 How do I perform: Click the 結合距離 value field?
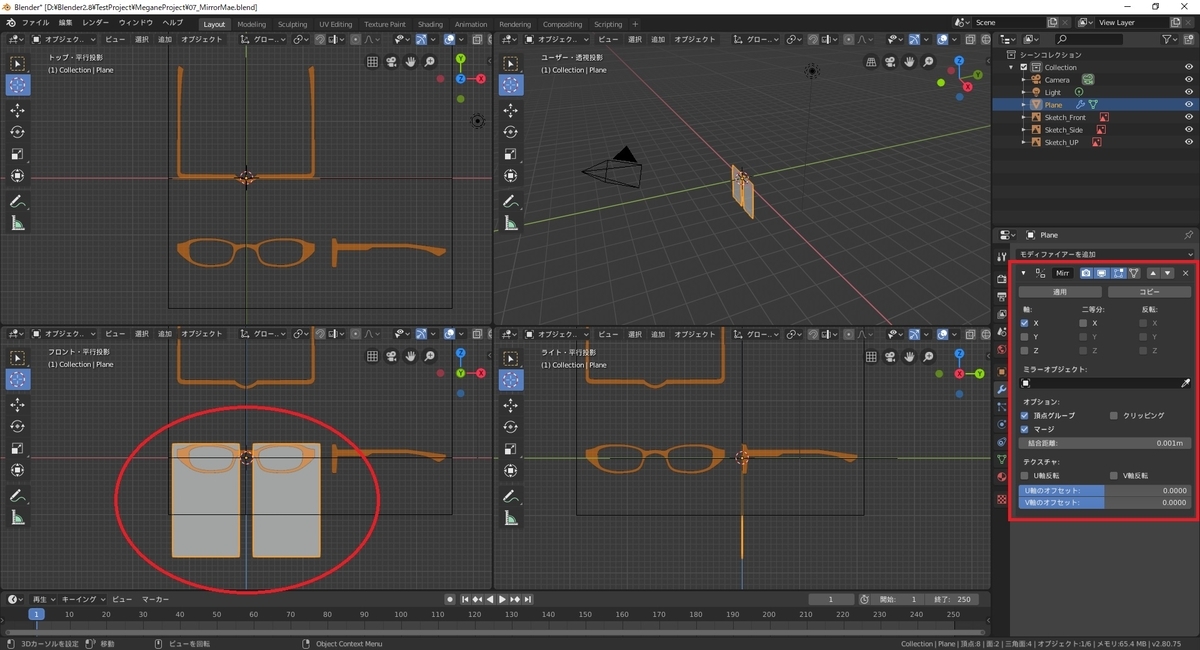coord(1105,443)
